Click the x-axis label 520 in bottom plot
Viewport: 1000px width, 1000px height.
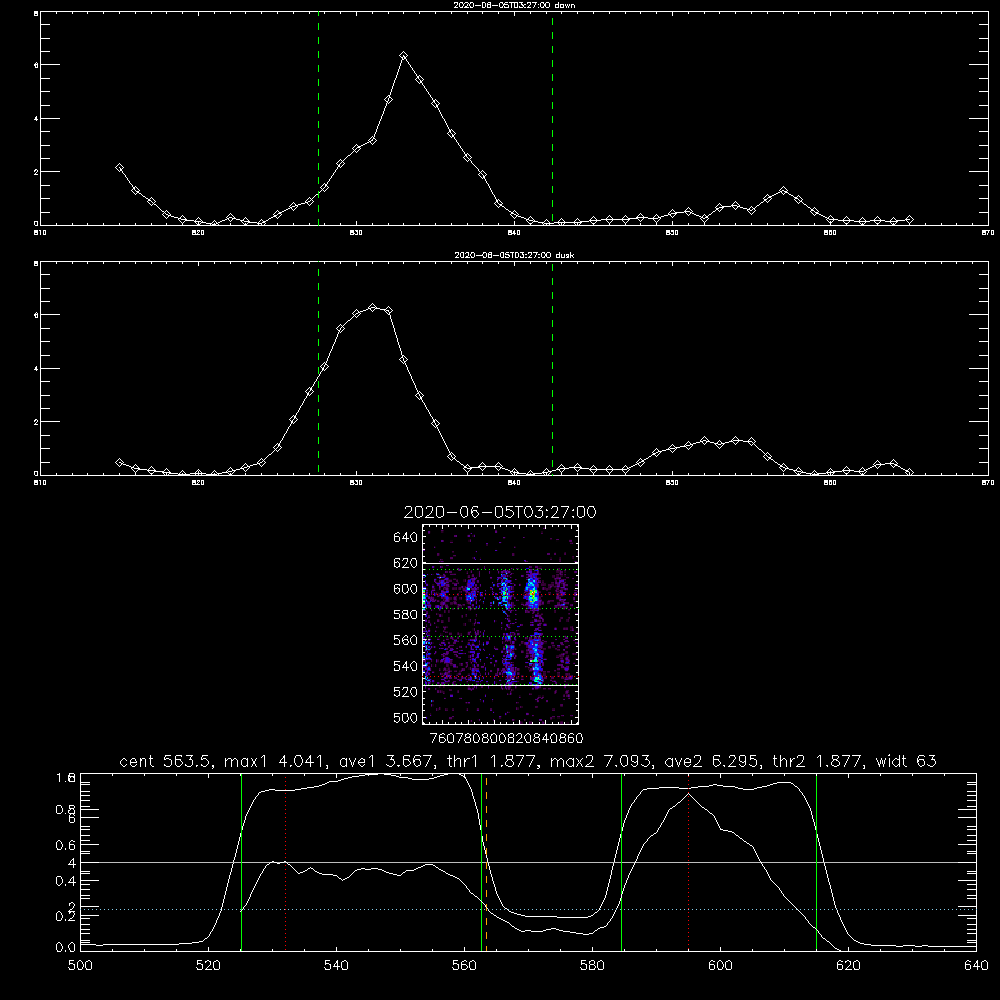pos(208,966)
